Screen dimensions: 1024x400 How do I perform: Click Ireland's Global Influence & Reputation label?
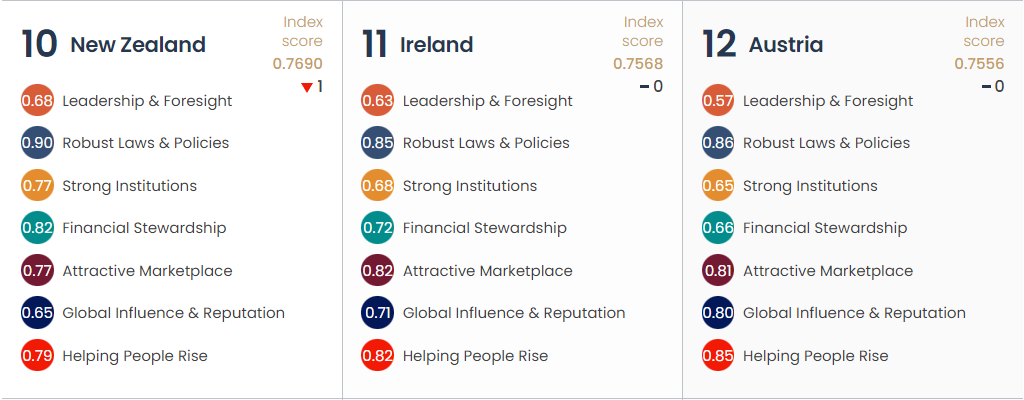tap(514, 313)
